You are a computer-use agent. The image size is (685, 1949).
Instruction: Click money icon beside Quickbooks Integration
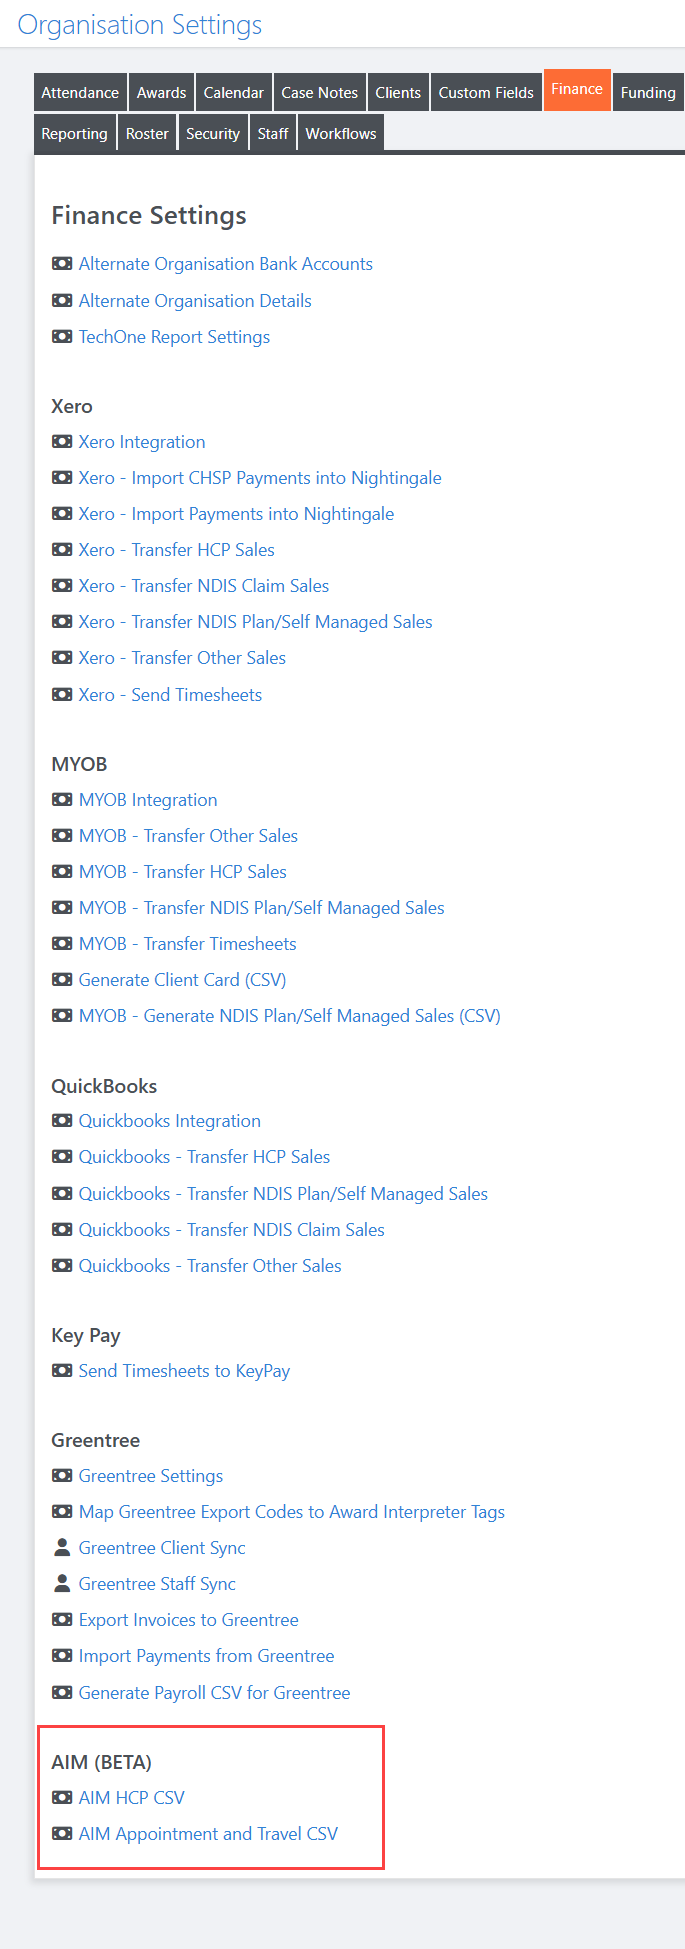pos(62,1121)
